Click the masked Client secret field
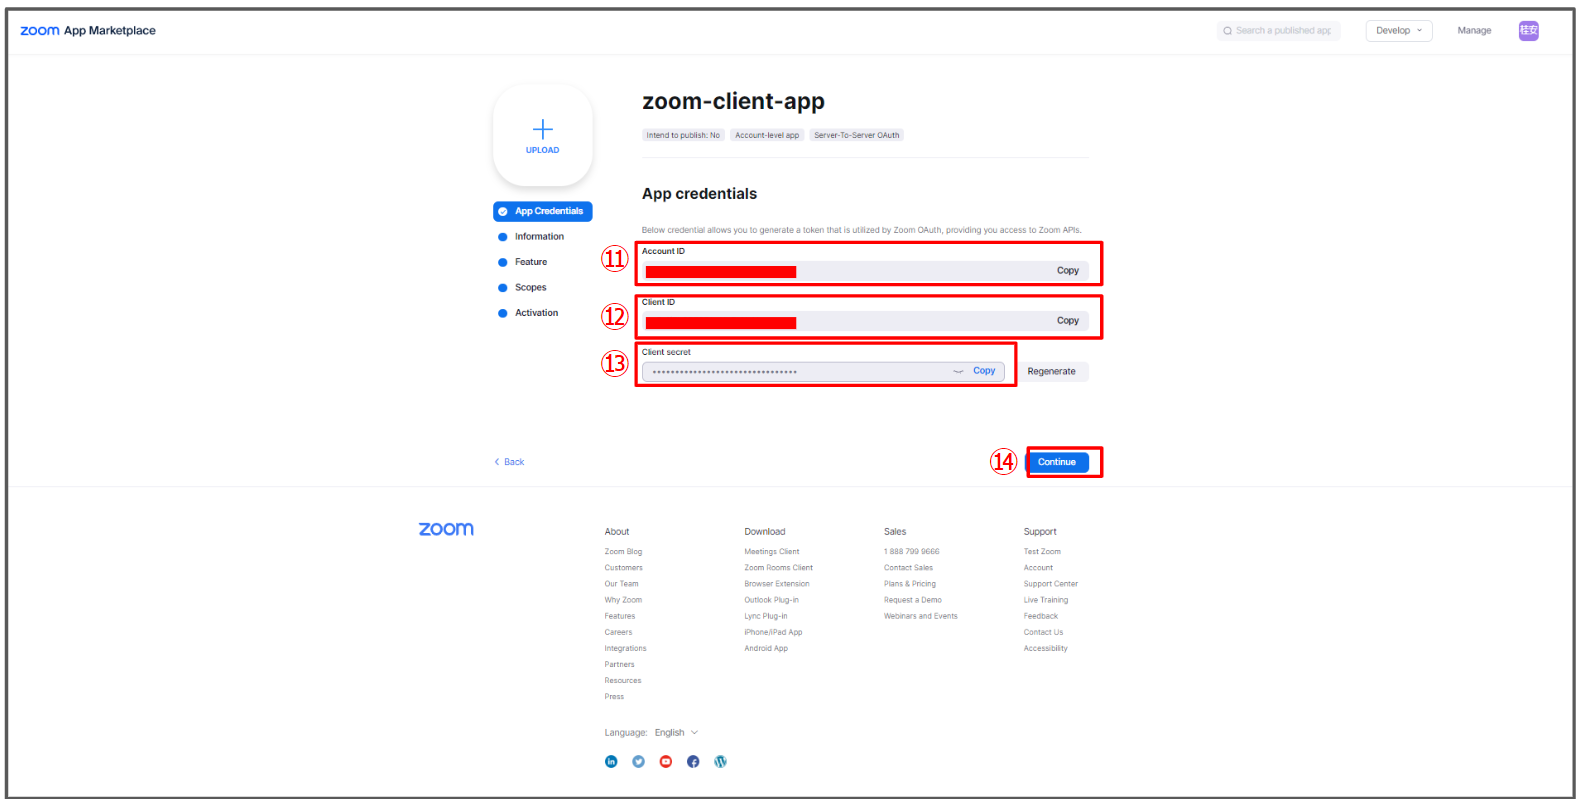 point(823,372)
